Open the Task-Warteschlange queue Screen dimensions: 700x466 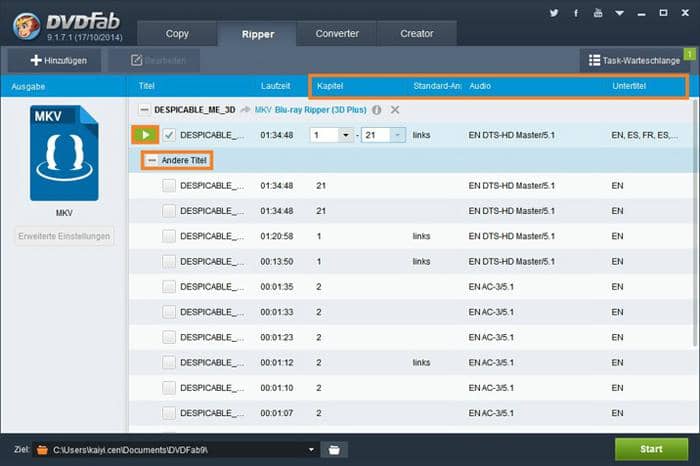(634, 60)
